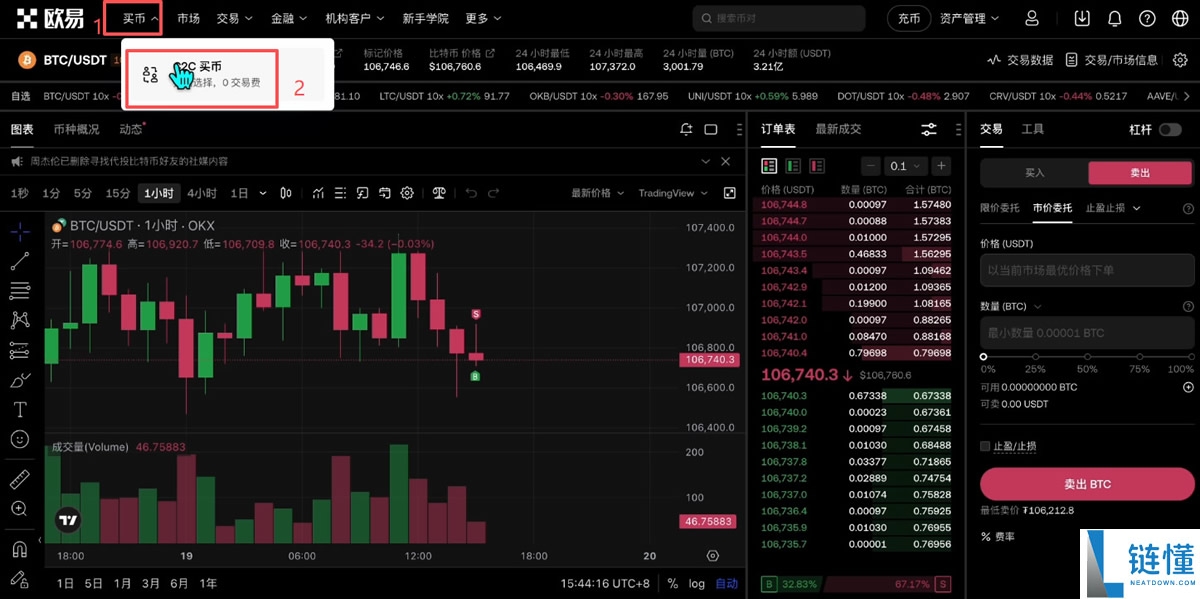Select the forecast and measurement tool
Screen dimensions: 1200x599
click(x=20, y=350)
